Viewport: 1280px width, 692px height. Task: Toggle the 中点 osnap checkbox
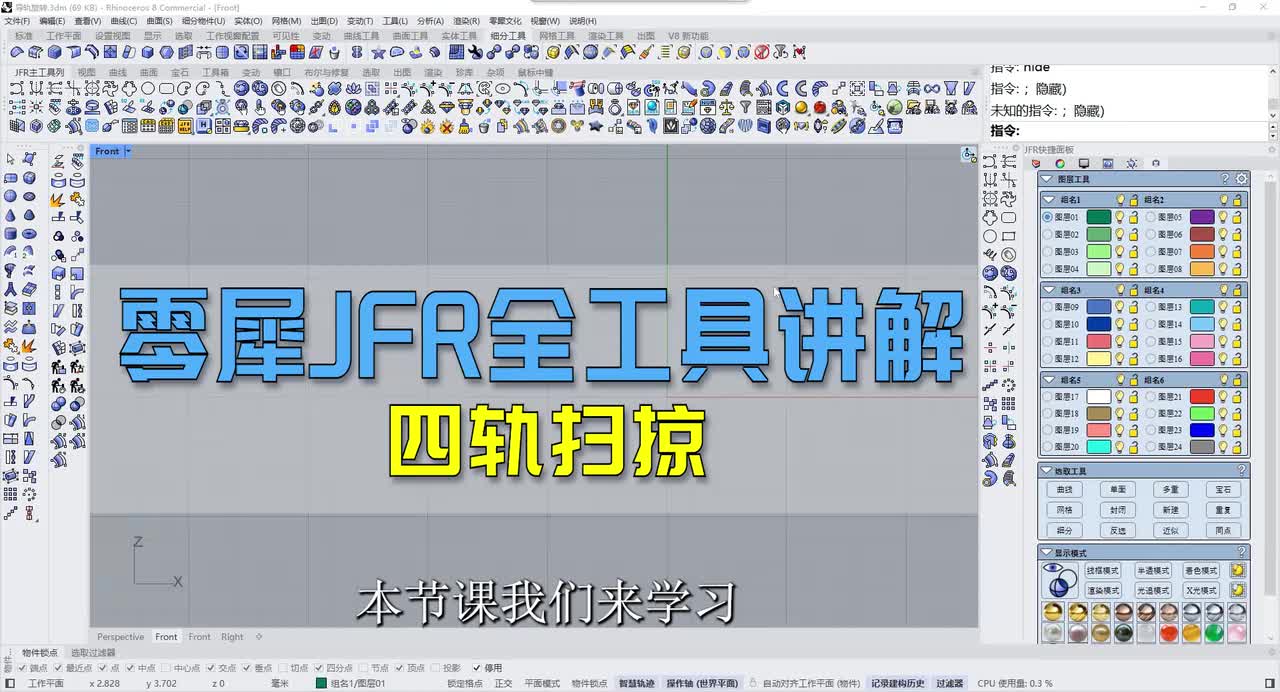[131, 668]
